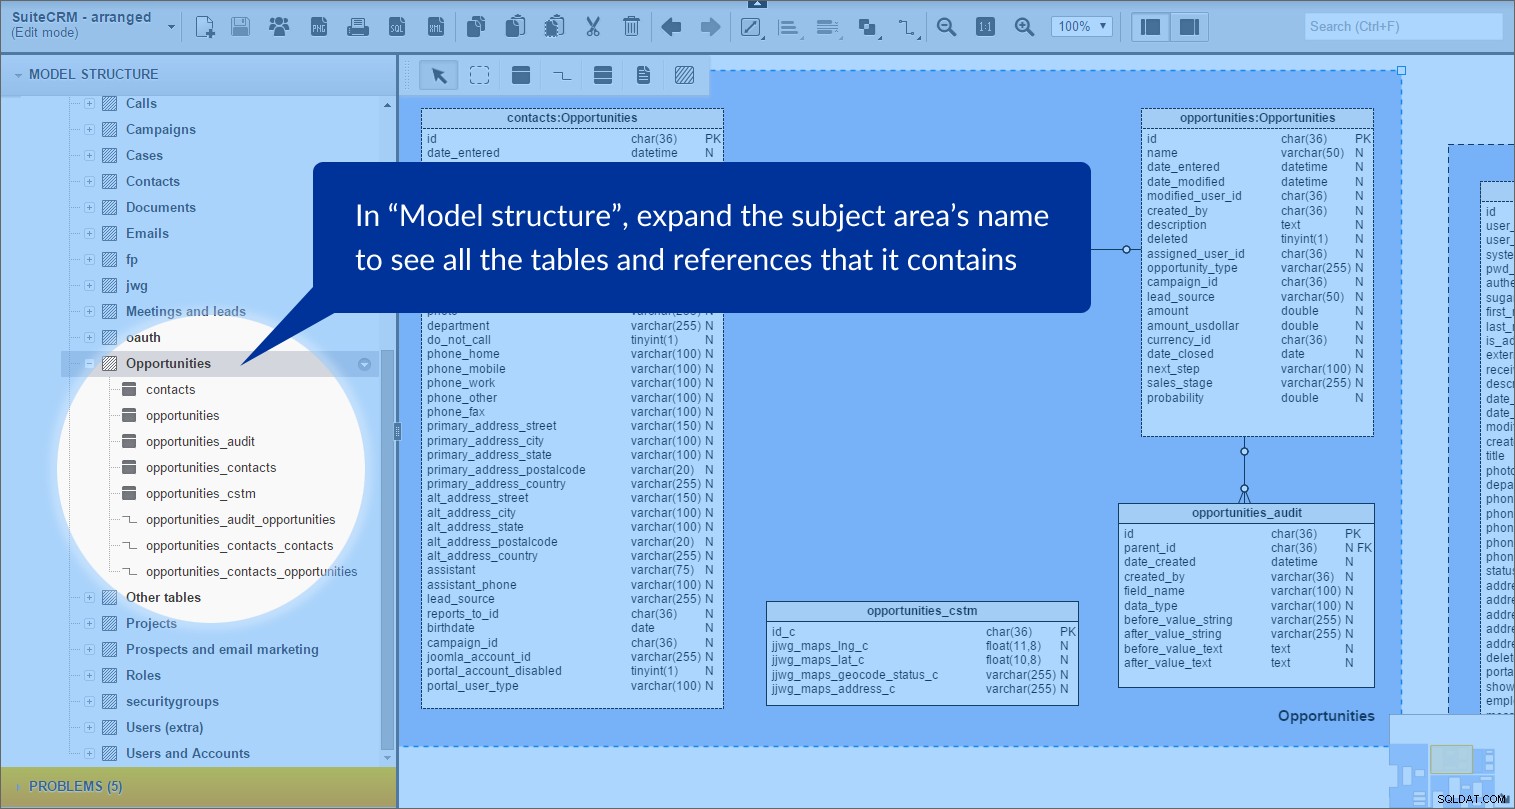The image size is (1515, 809).
Task: Open the distribute objects options
Action: tap(828, 27)
